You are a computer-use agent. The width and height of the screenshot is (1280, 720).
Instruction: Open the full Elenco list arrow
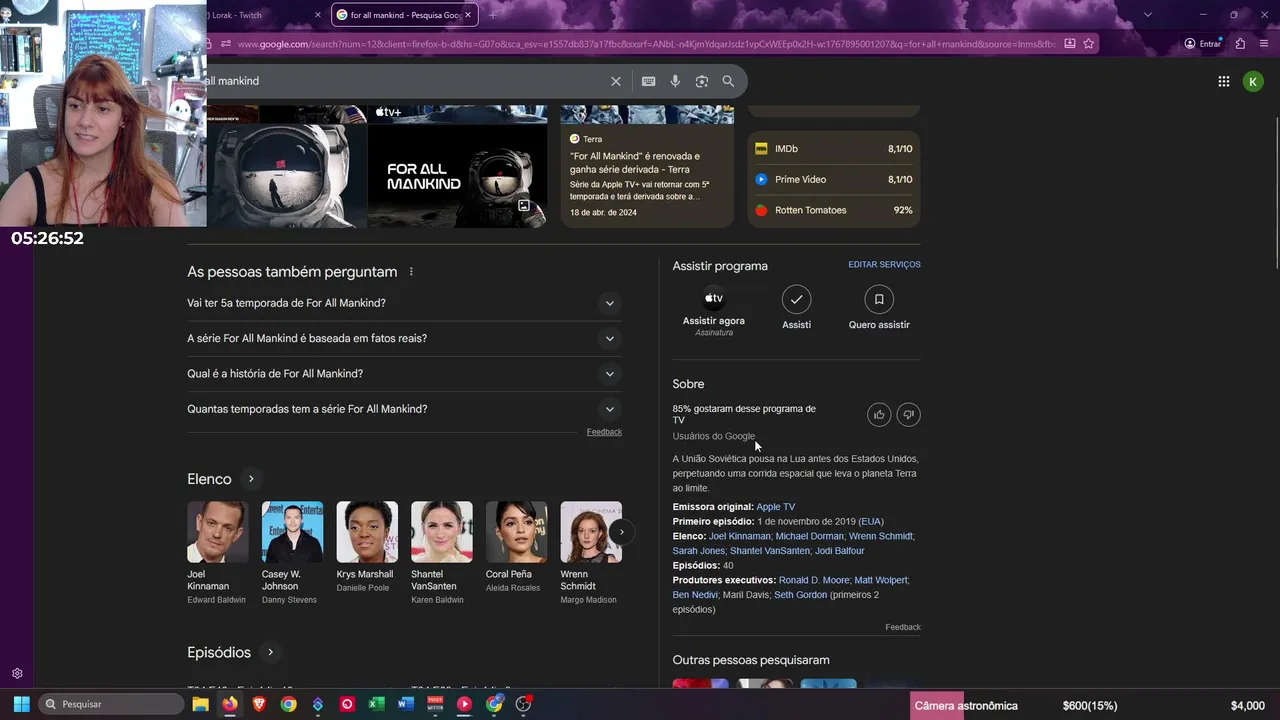[x=251, y=479]
